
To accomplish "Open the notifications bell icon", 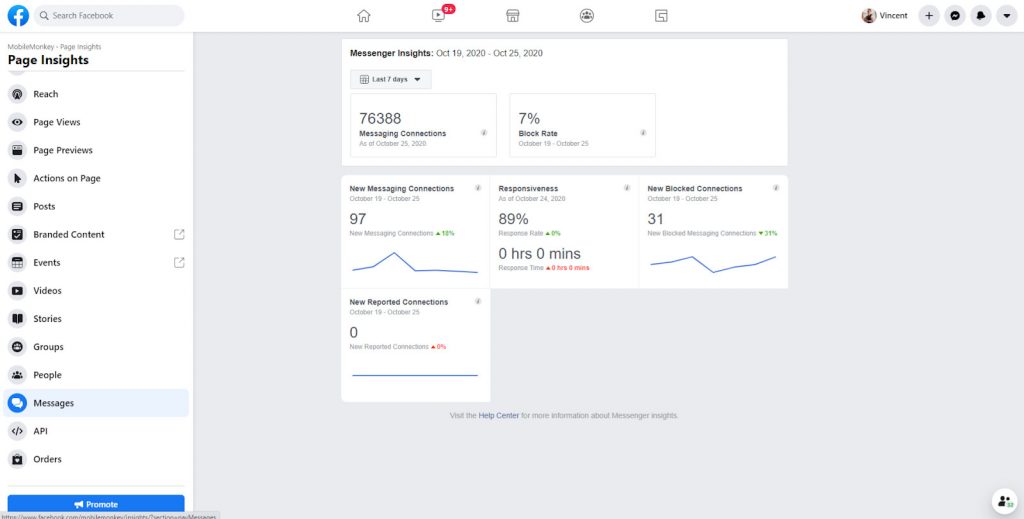I will [x=980, y=16].
